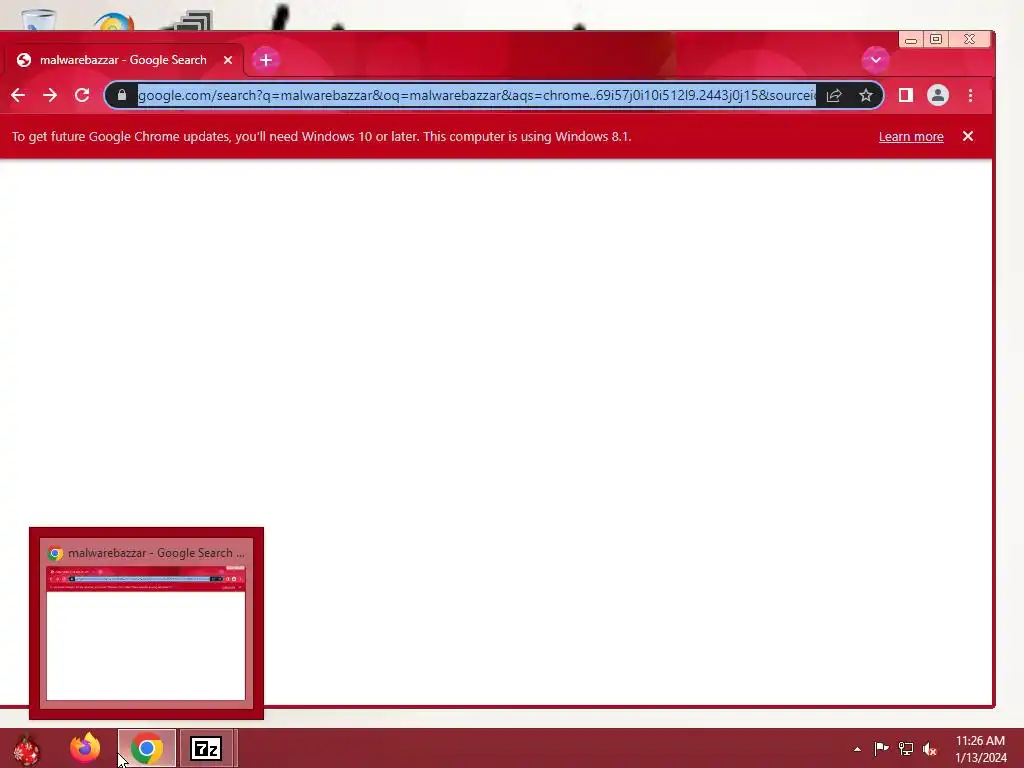This screenshot has width=1024, height=768.
Task: Go back with the Chrome back arrow
Action: 18,95
